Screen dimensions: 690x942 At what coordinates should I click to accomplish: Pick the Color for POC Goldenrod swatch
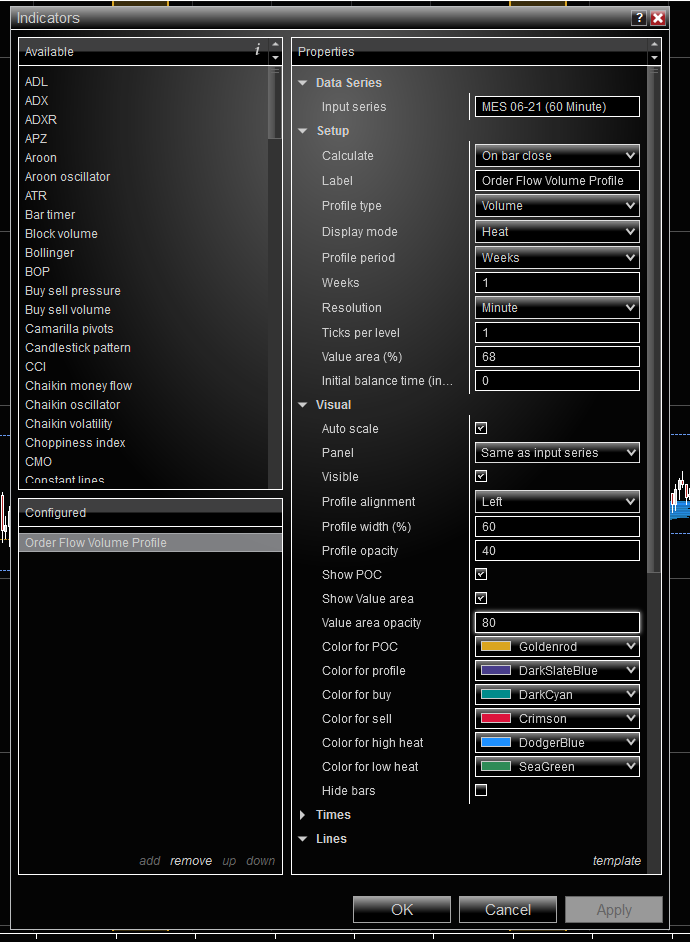click(x=496, y=646)
